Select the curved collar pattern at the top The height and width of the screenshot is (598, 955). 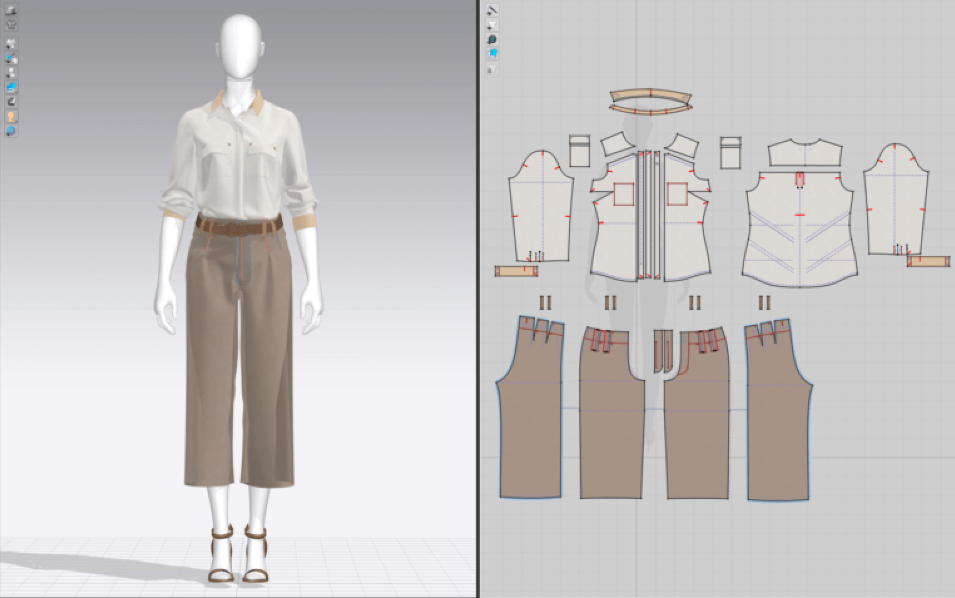click(649, 97)
